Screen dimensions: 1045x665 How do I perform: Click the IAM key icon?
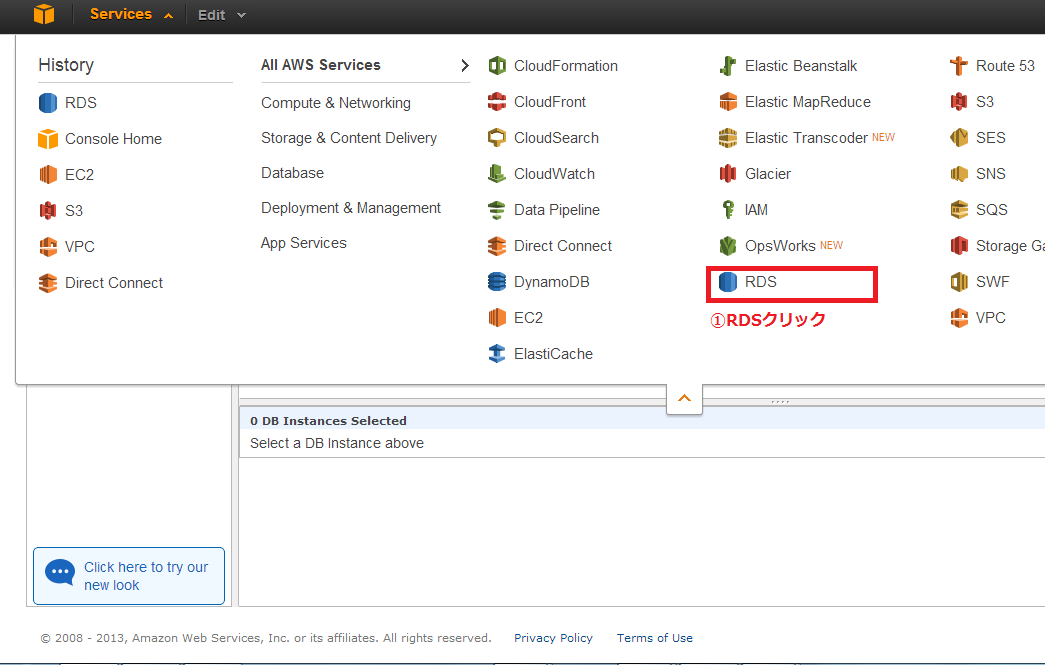[728, 210]
